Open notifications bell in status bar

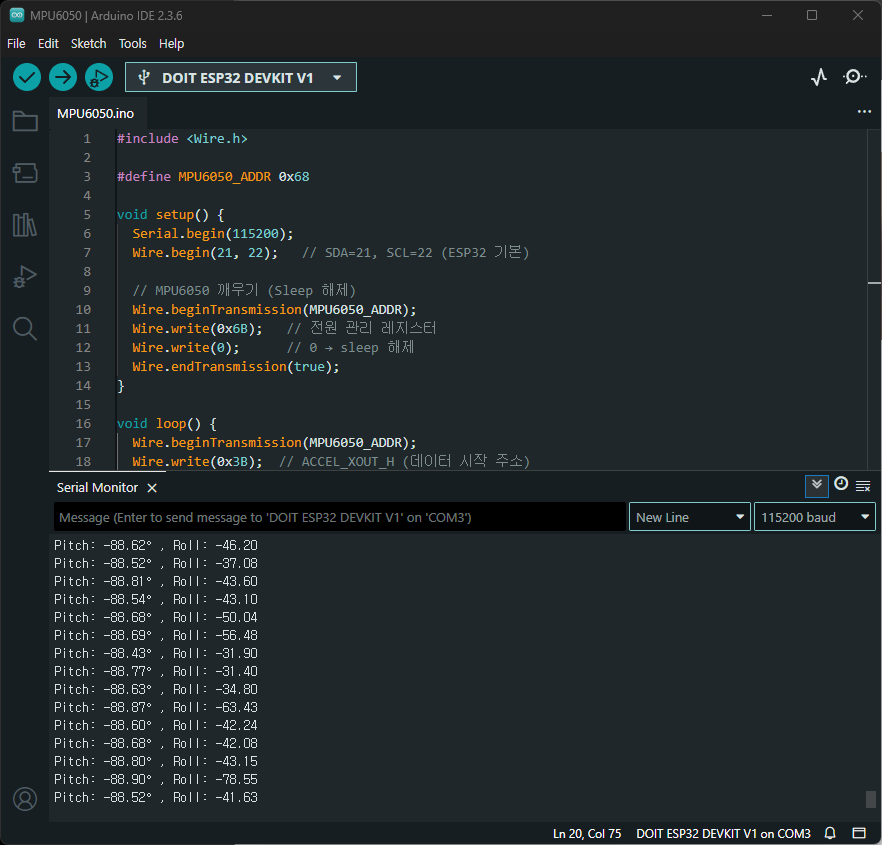[x=830, y=833]
